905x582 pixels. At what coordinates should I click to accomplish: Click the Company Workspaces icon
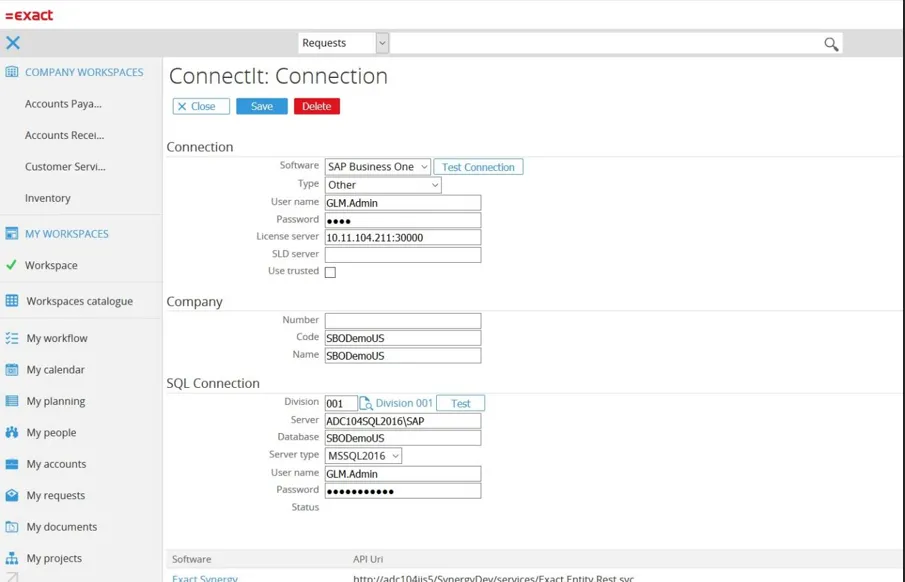pyautogui.click(x=12, y=72)
